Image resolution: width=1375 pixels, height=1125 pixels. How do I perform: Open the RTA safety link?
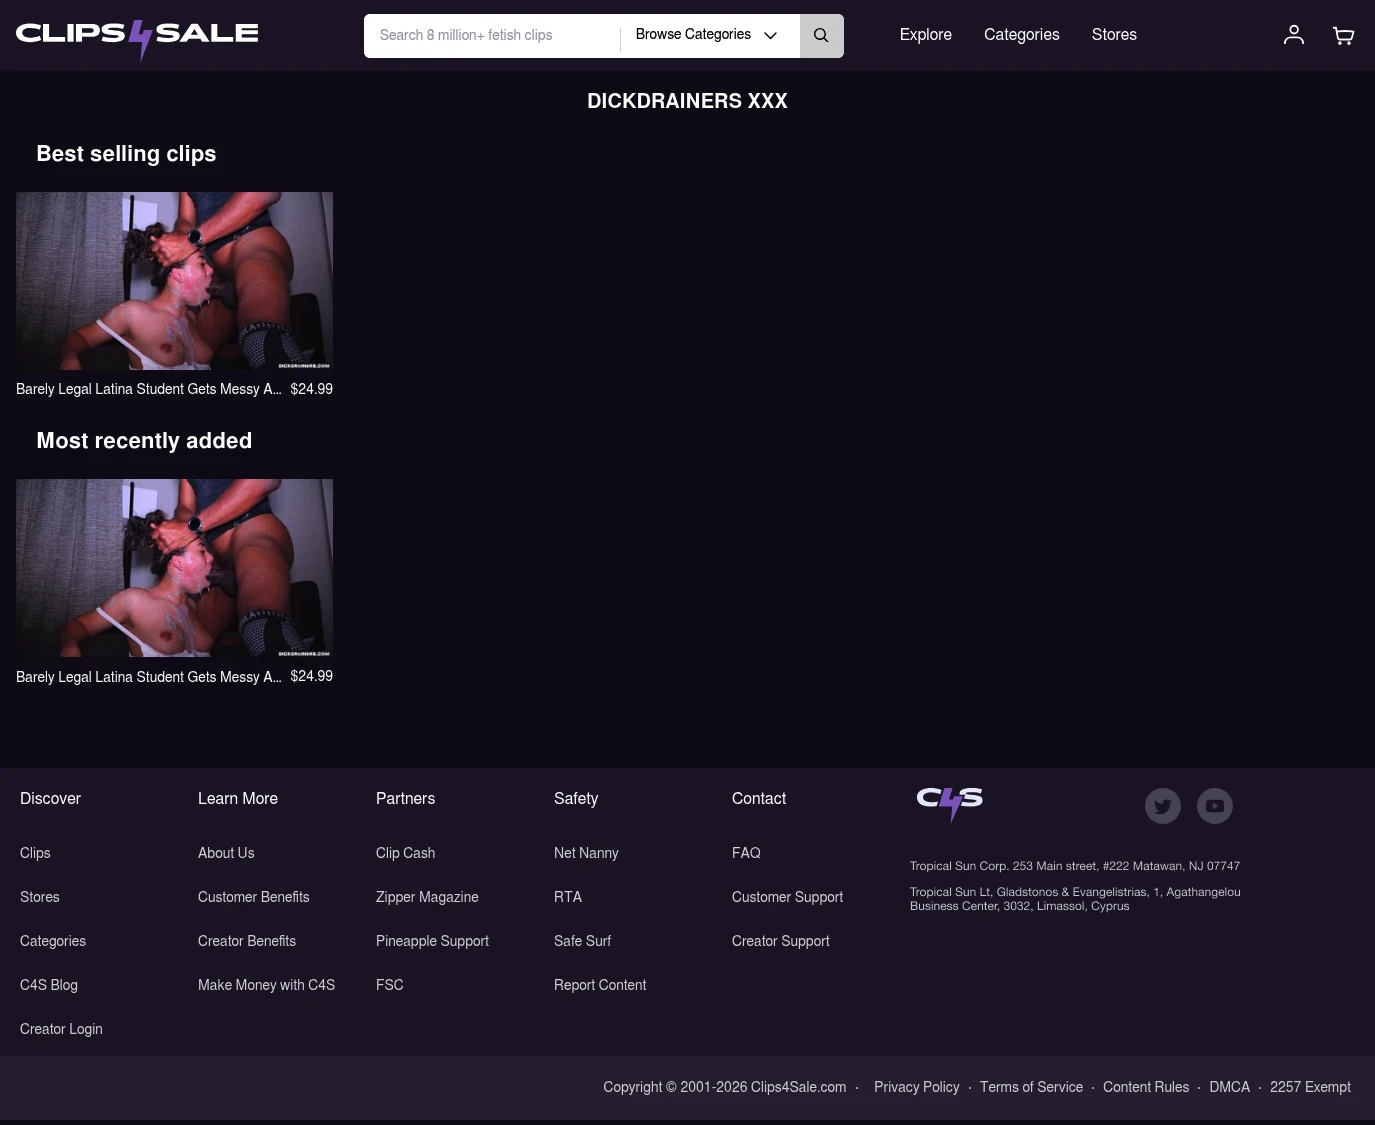coord(568,897)
